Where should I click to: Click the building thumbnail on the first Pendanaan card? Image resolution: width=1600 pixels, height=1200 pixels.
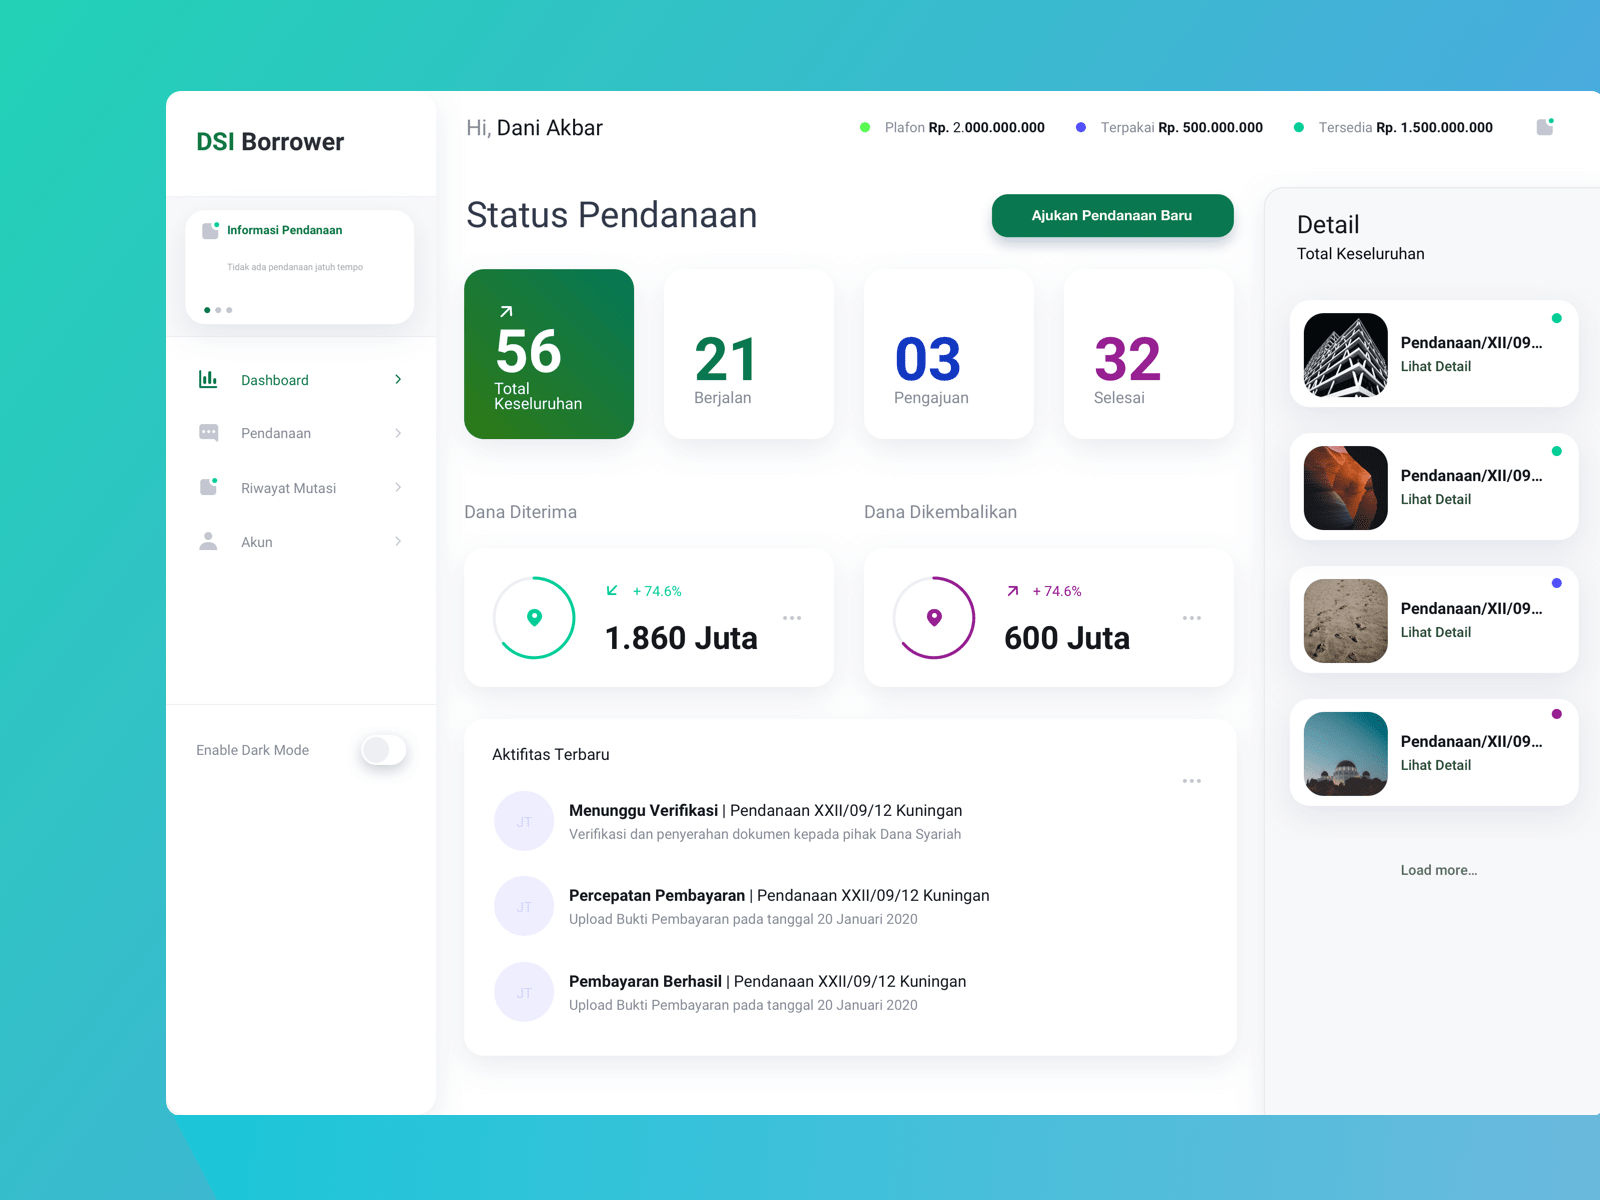click(1345, 354)
